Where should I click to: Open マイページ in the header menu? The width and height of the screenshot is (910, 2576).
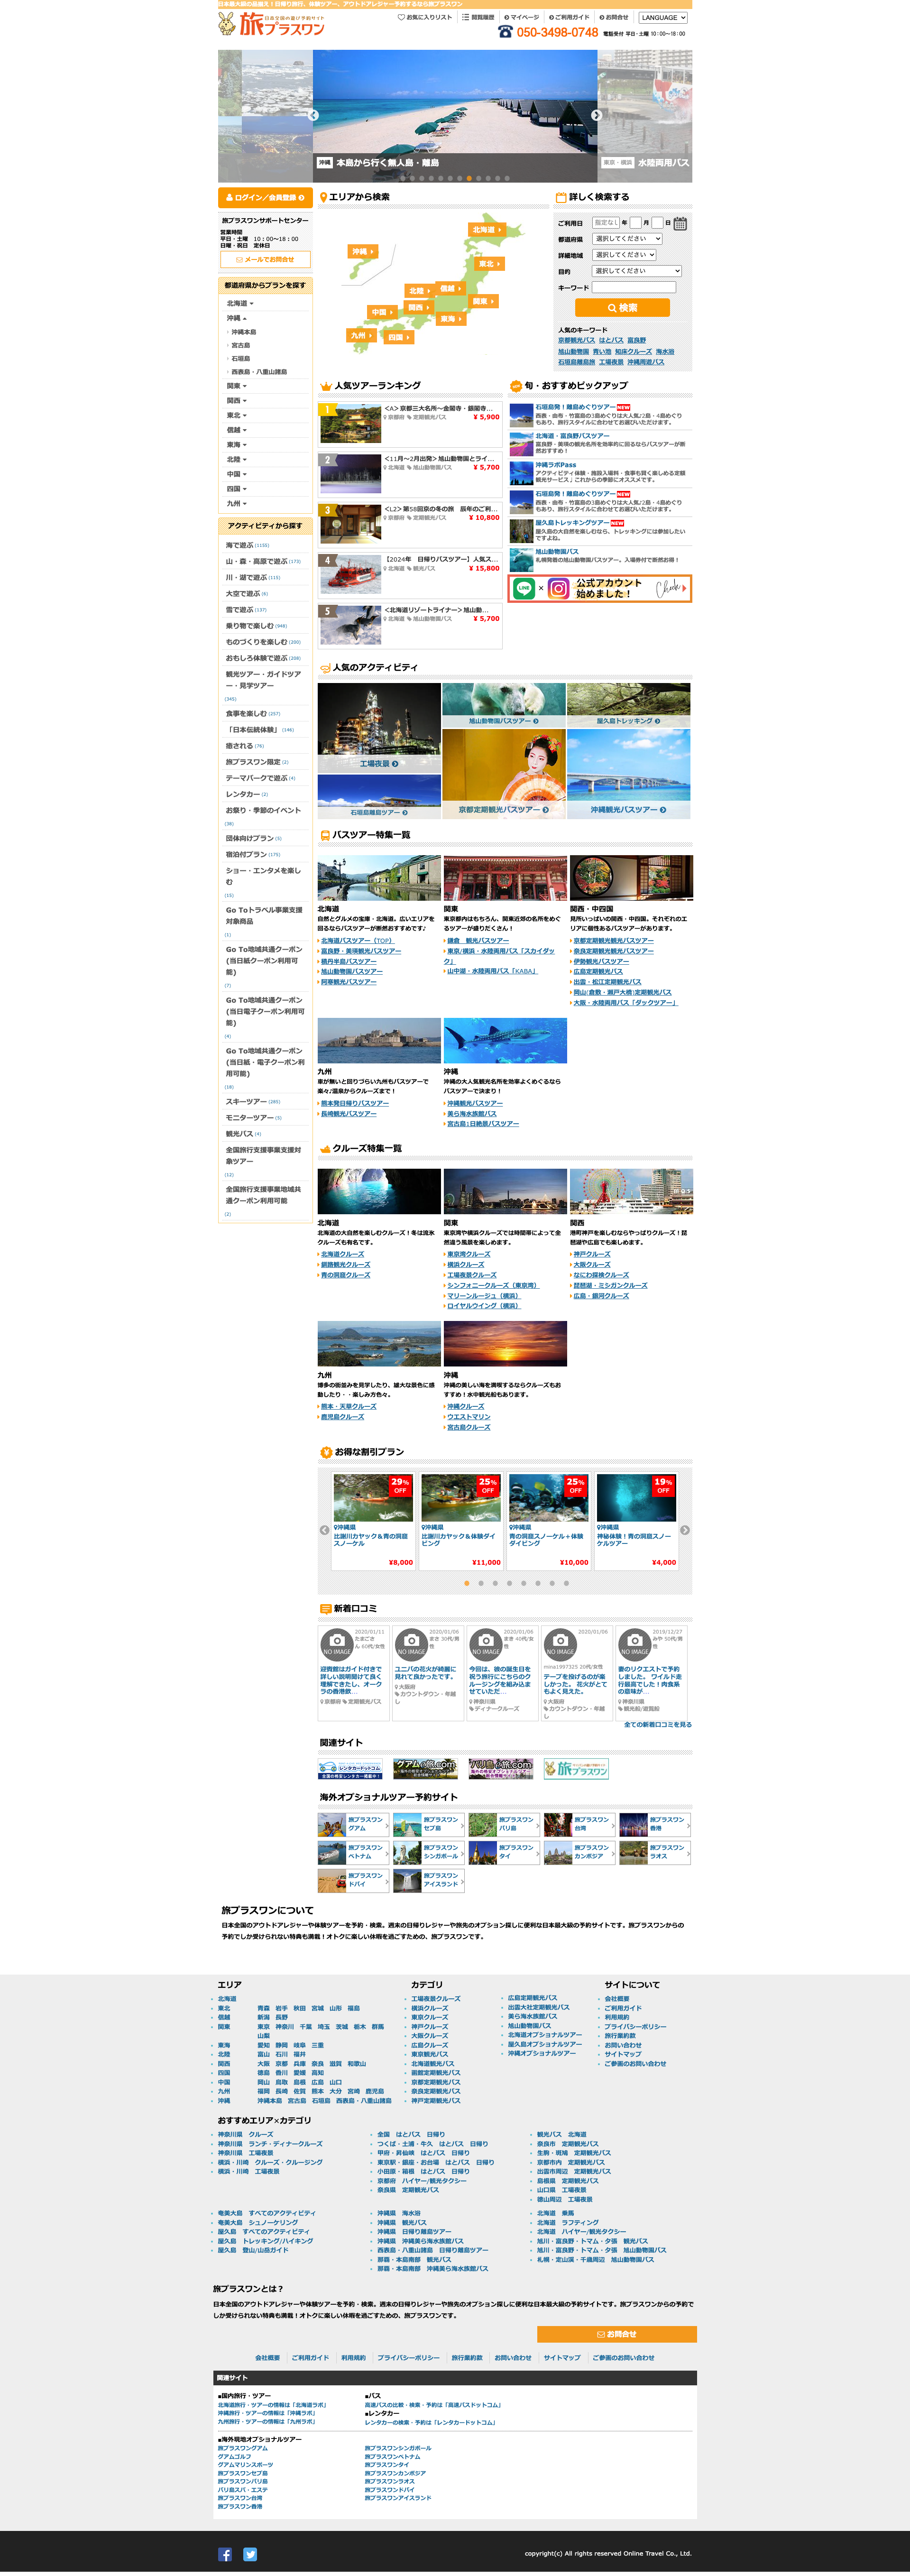(522, 18)
